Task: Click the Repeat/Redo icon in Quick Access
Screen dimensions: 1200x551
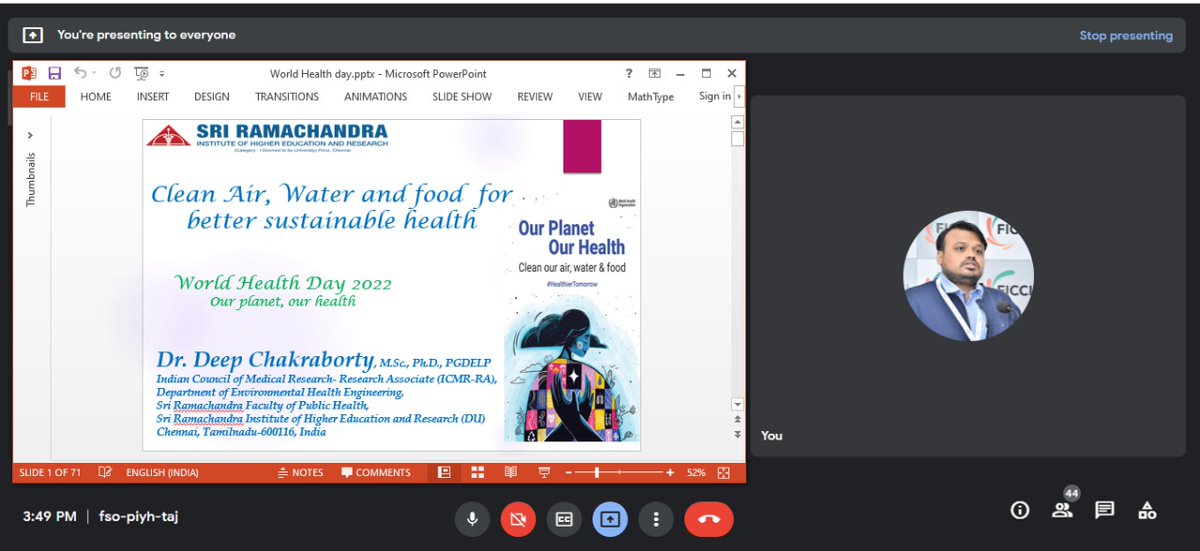Action: [x=115, y=73]
